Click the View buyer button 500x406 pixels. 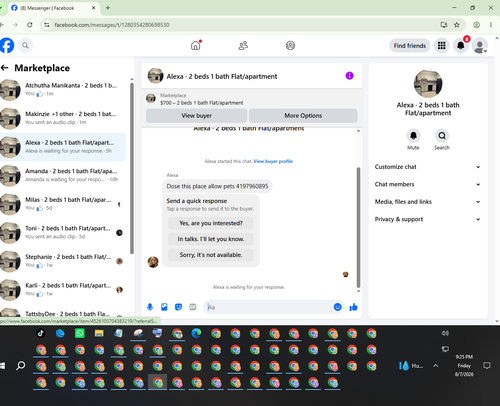[196, 116]
